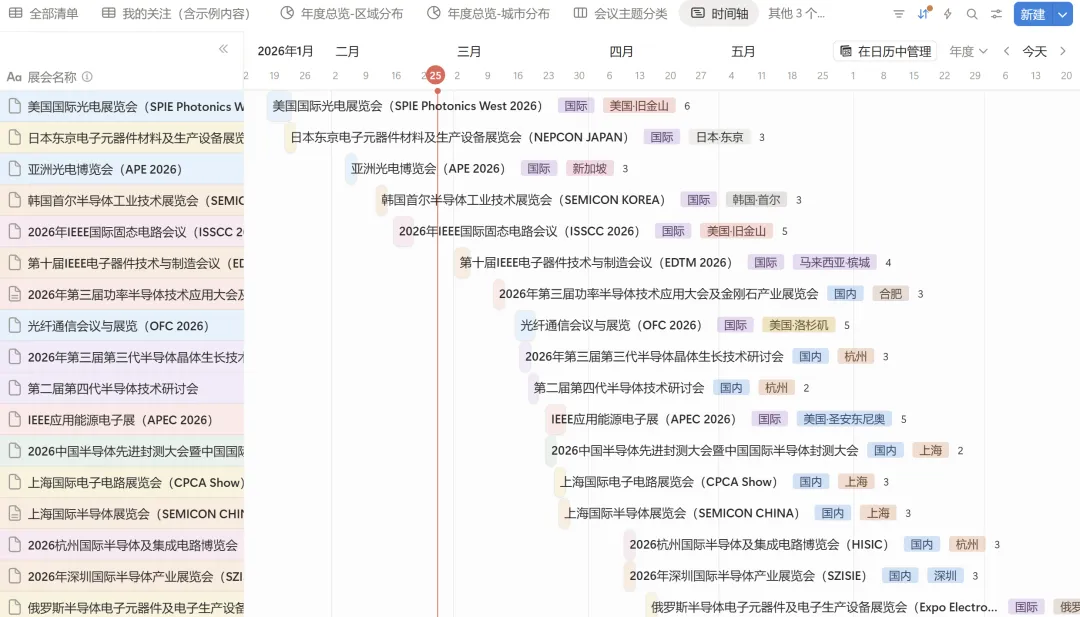Open OFC 2026 timeline entry
This screenshot has width=1080, height=617.
[x=611, y=325]
